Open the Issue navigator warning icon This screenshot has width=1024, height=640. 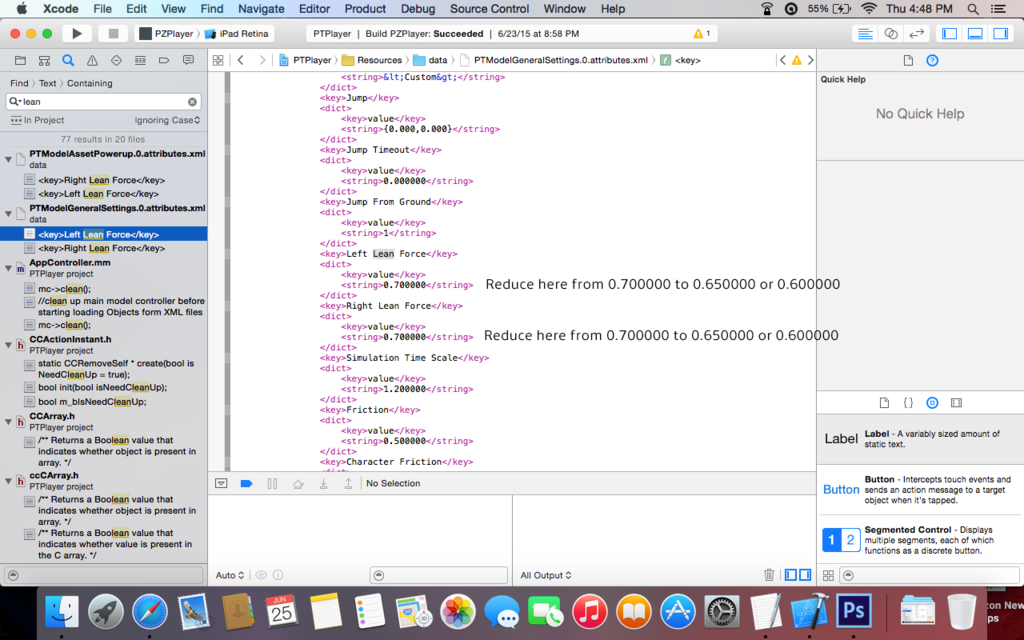[x=92, y=60]
